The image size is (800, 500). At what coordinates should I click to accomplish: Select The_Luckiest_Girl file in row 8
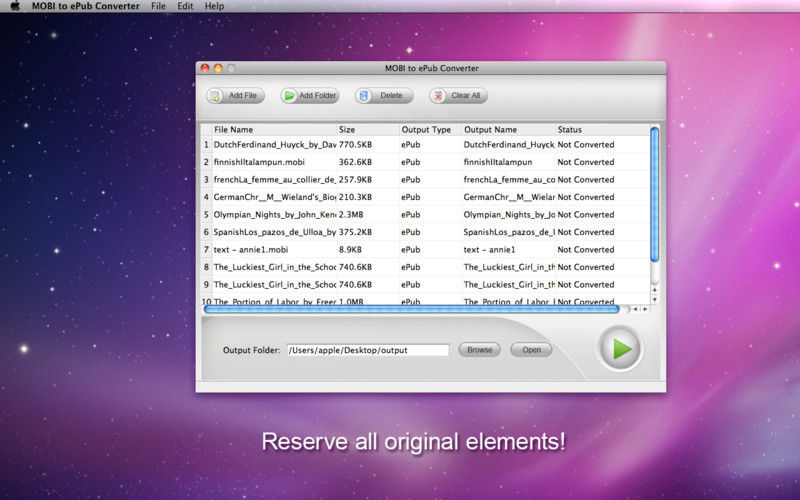[426, 267]
